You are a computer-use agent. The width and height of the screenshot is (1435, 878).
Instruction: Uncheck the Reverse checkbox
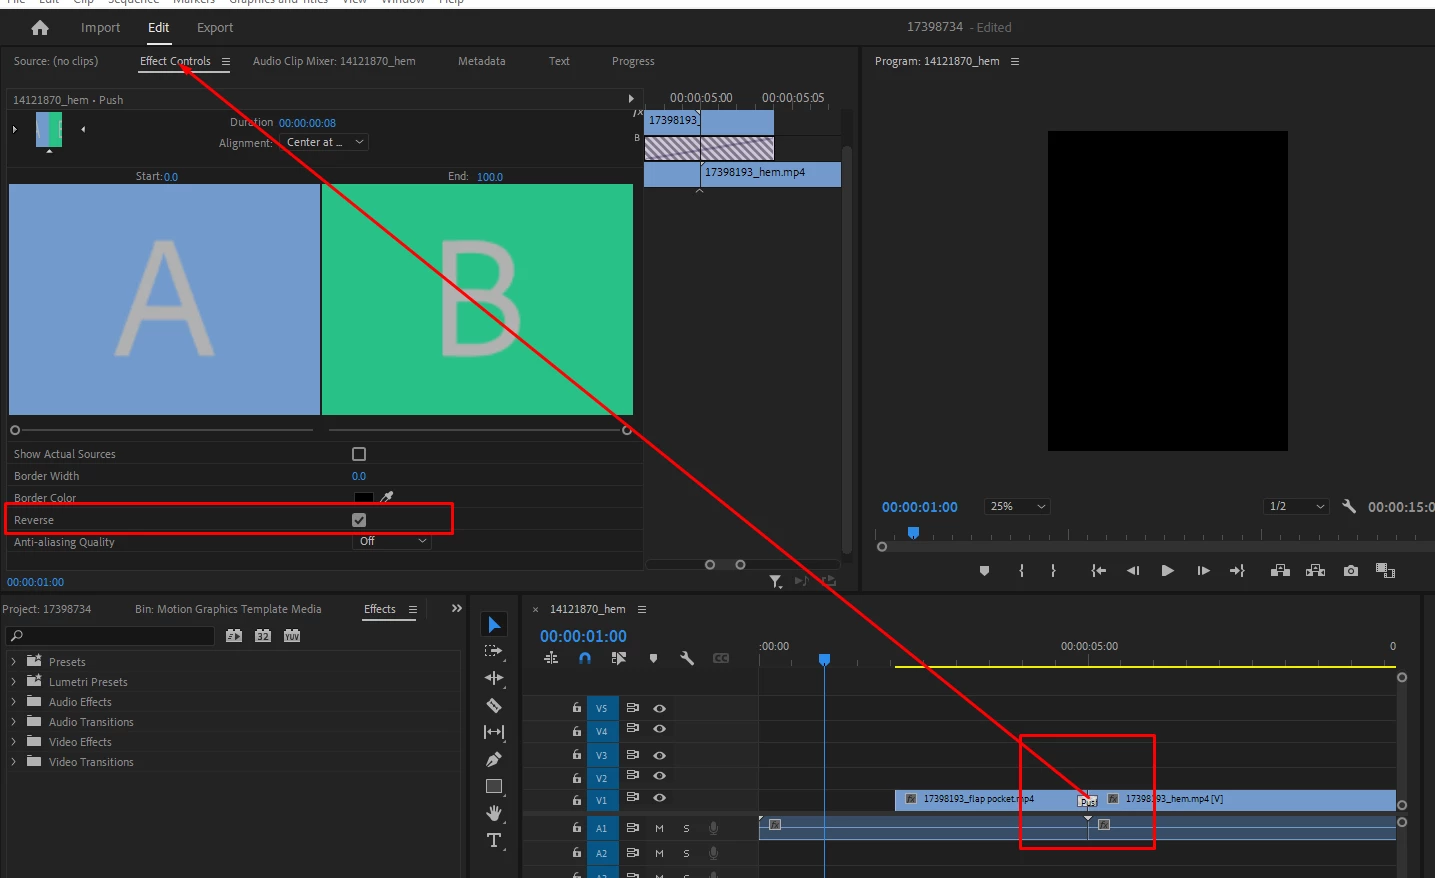click(359, 520)
